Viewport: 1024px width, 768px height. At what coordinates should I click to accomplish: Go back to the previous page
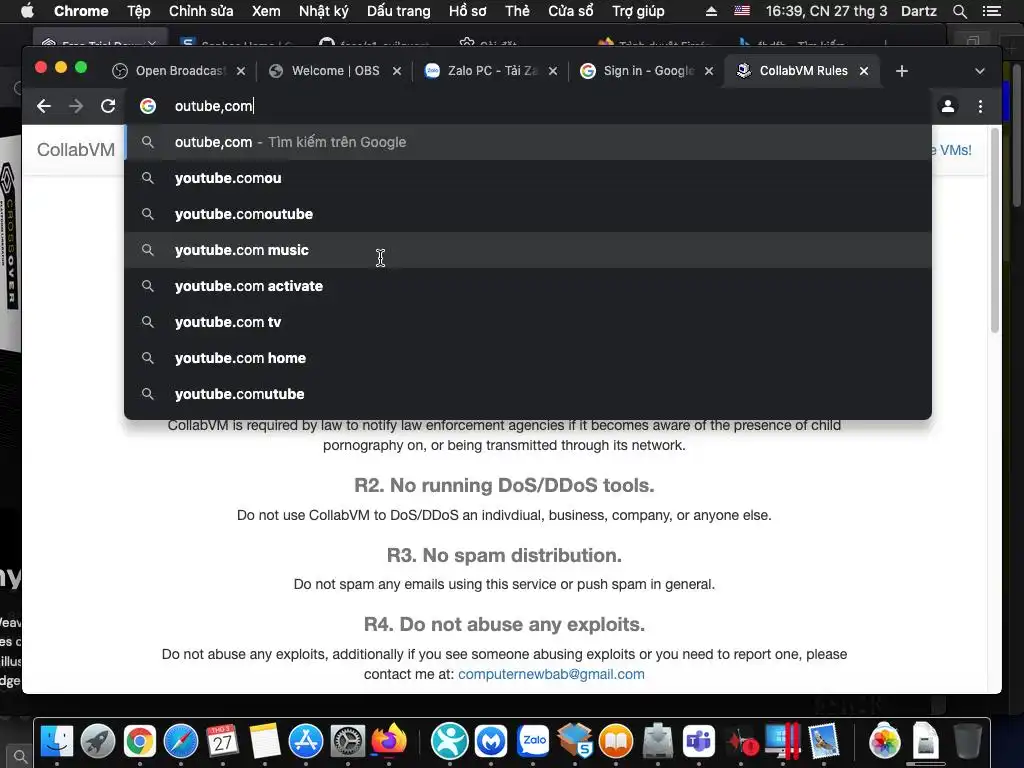(44, 106)
